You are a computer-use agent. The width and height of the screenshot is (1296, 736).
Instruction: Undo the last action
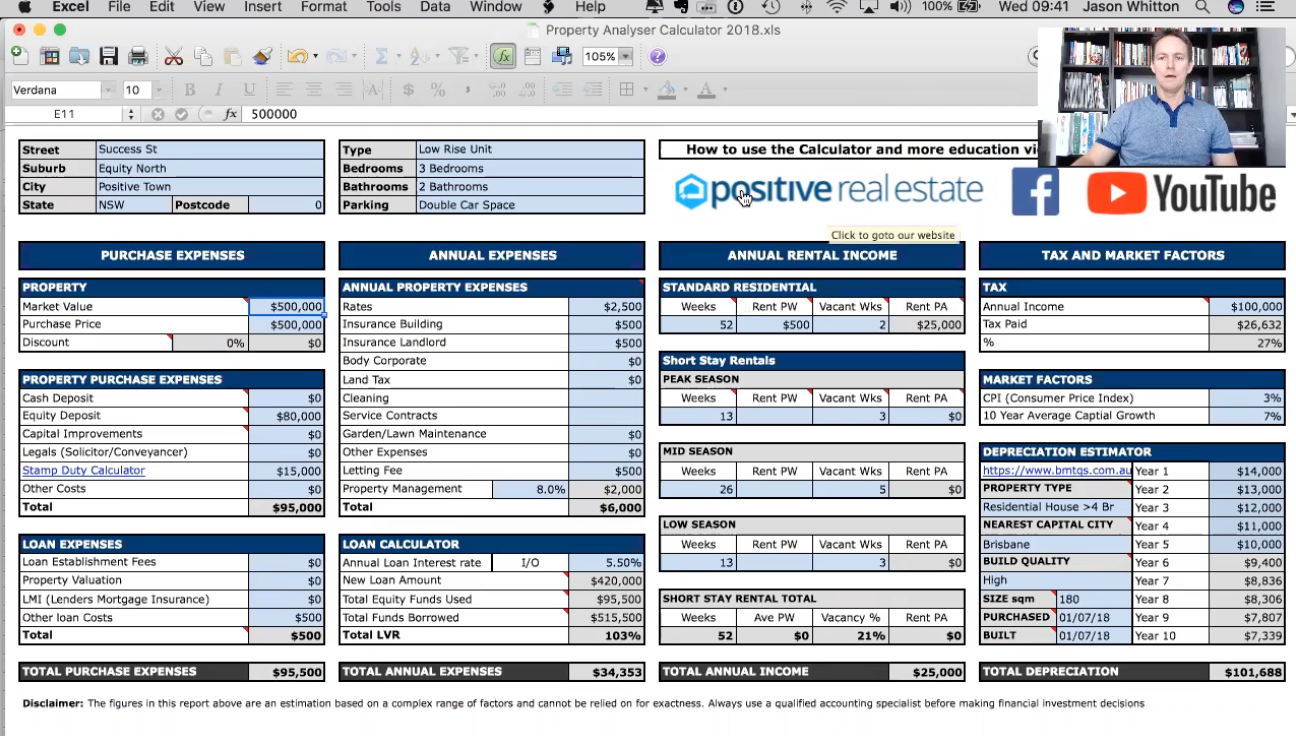point(297,56)
